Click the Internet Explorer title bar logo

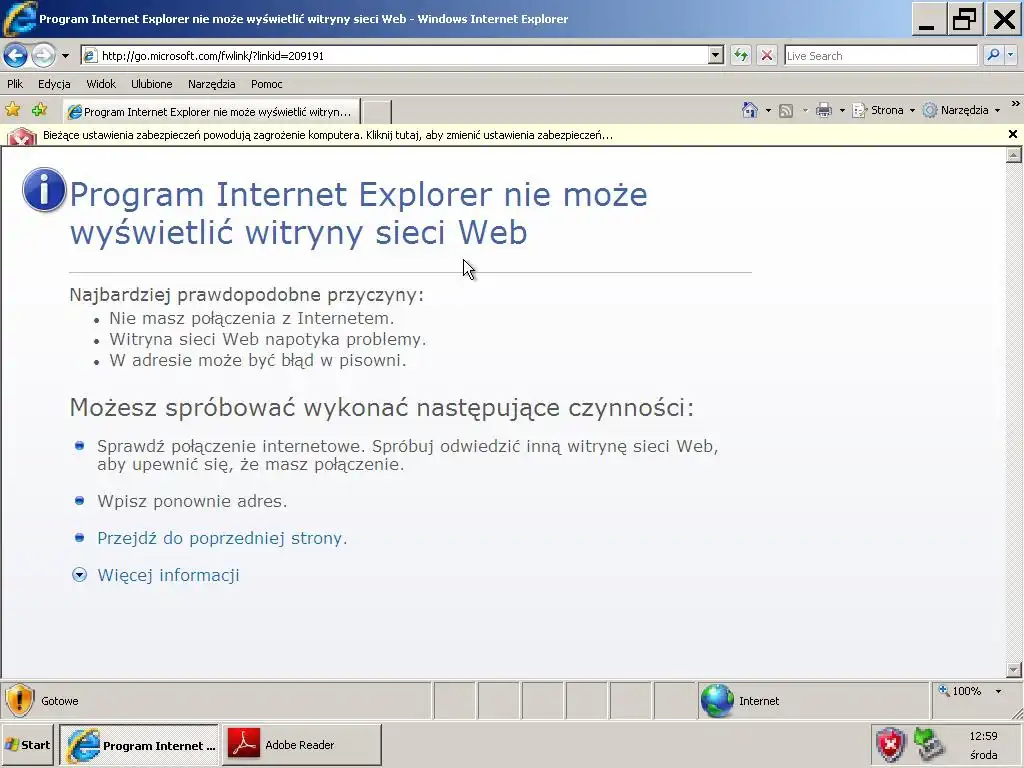(20, 18)
